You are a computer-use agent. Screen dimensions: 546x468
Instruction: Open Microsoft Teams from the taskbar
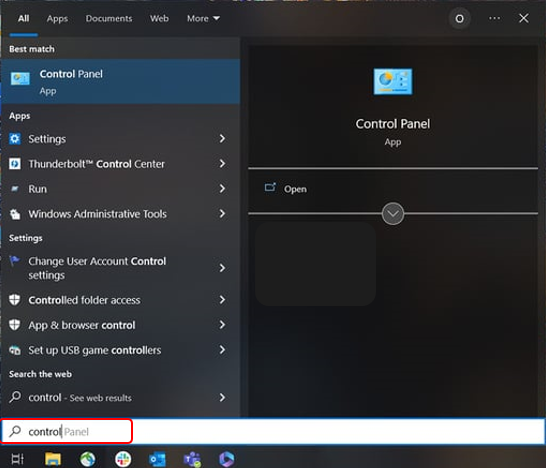[x=192, y=459]
